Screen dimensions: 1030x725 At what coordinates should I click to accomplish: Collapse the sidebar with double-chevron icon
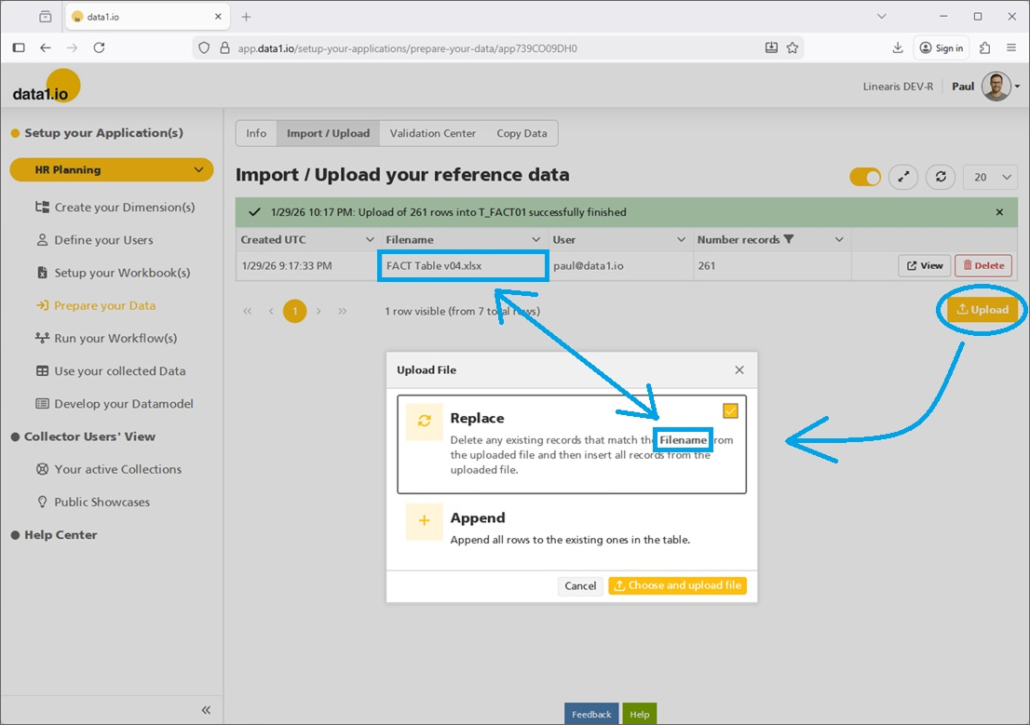[206, 710]
